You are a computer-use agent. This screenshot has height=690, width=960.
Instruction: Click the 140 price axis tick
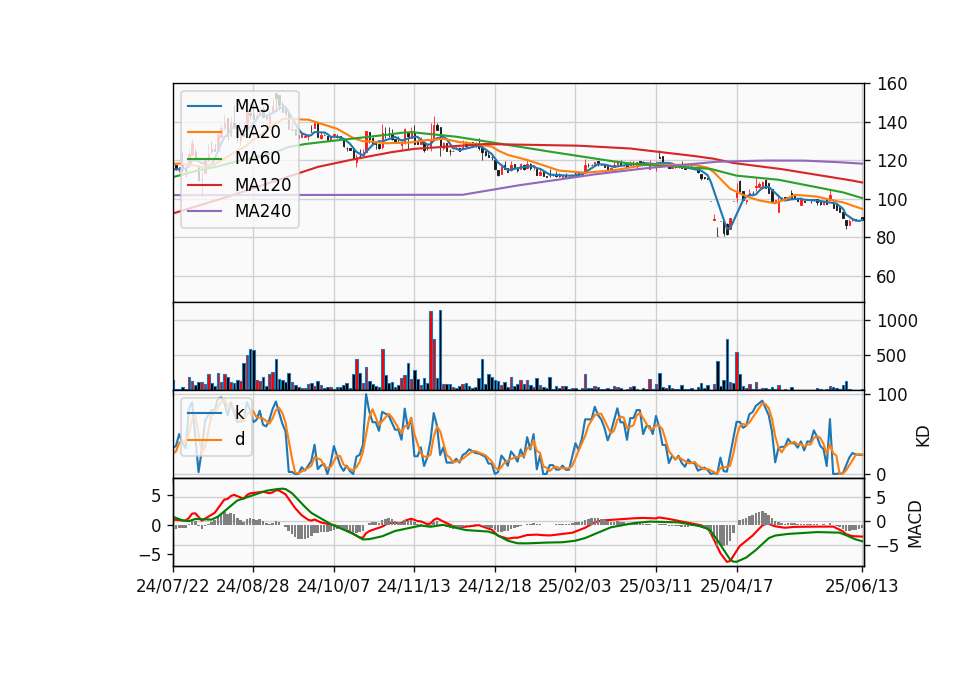[891, 122]
